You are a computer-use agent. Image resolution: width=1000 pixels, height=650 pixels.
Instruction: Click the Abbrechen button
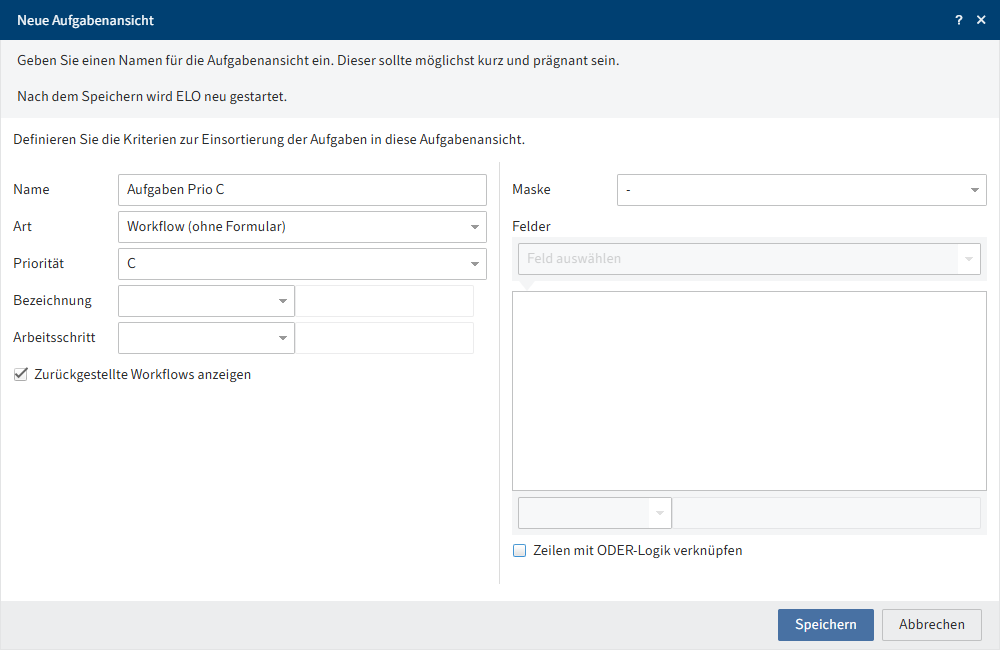point(932,624)
